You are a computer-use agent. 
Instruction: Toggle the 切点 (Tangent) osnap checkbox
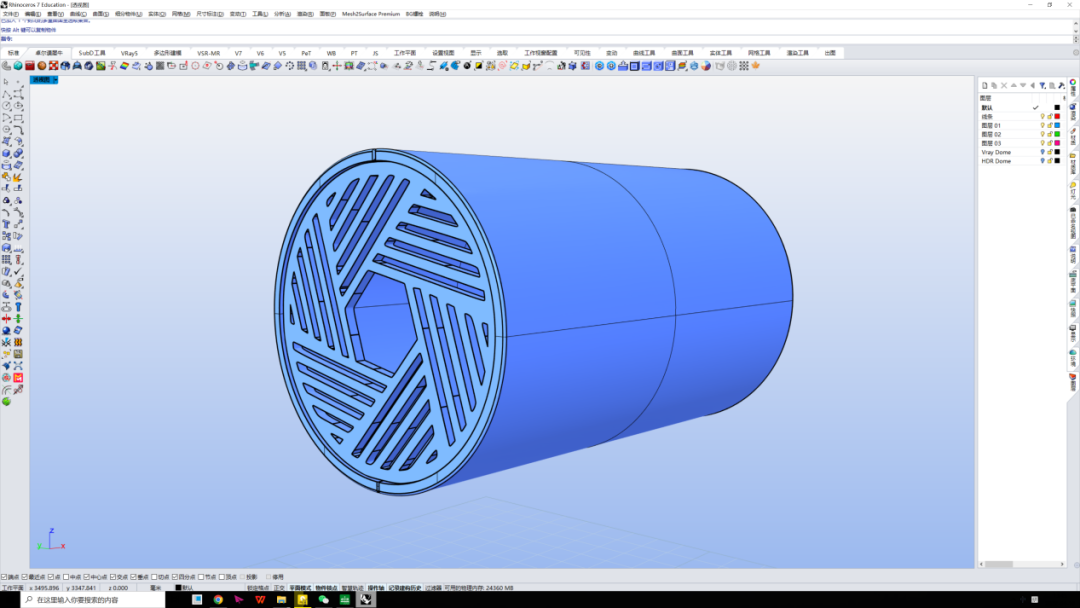tap(154, 577)
